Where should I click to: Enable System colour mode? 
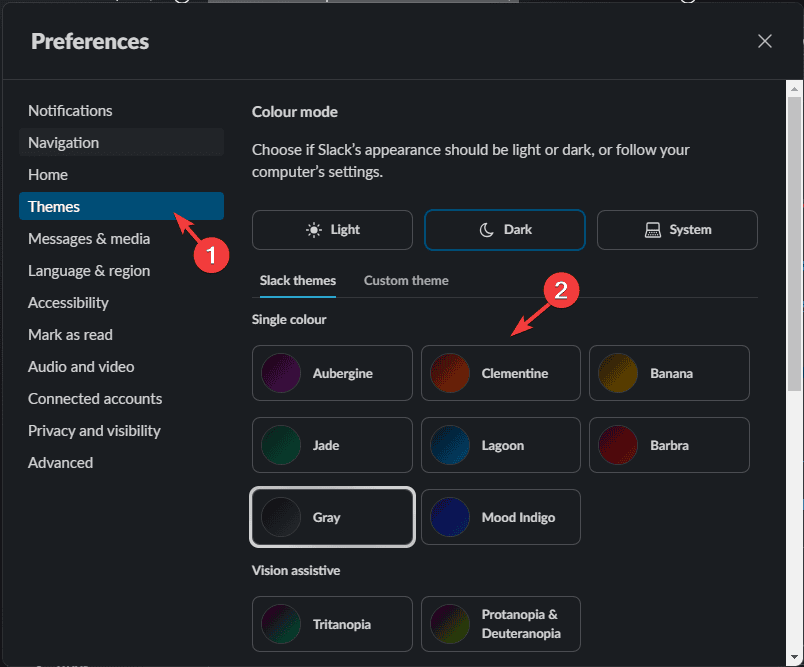(x=677, y=229)
